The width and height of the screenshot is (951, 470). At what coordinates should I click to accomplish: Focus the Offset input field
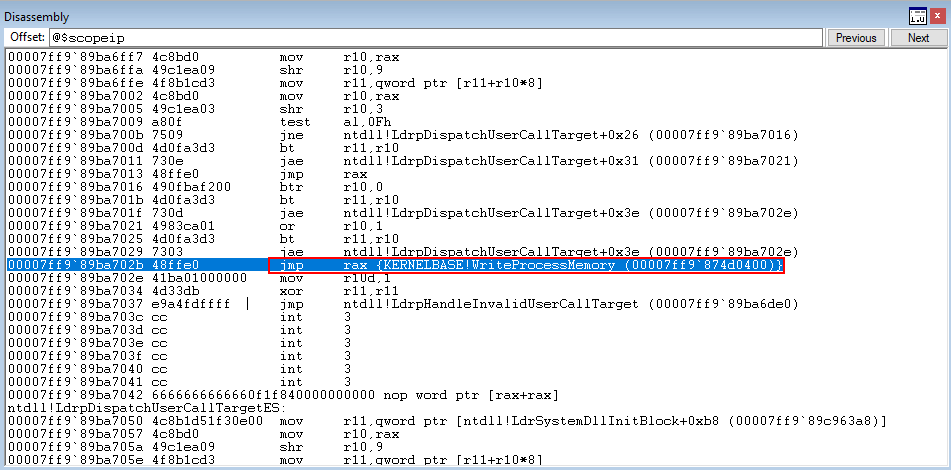pyautogui.click(x=434, y=38)
